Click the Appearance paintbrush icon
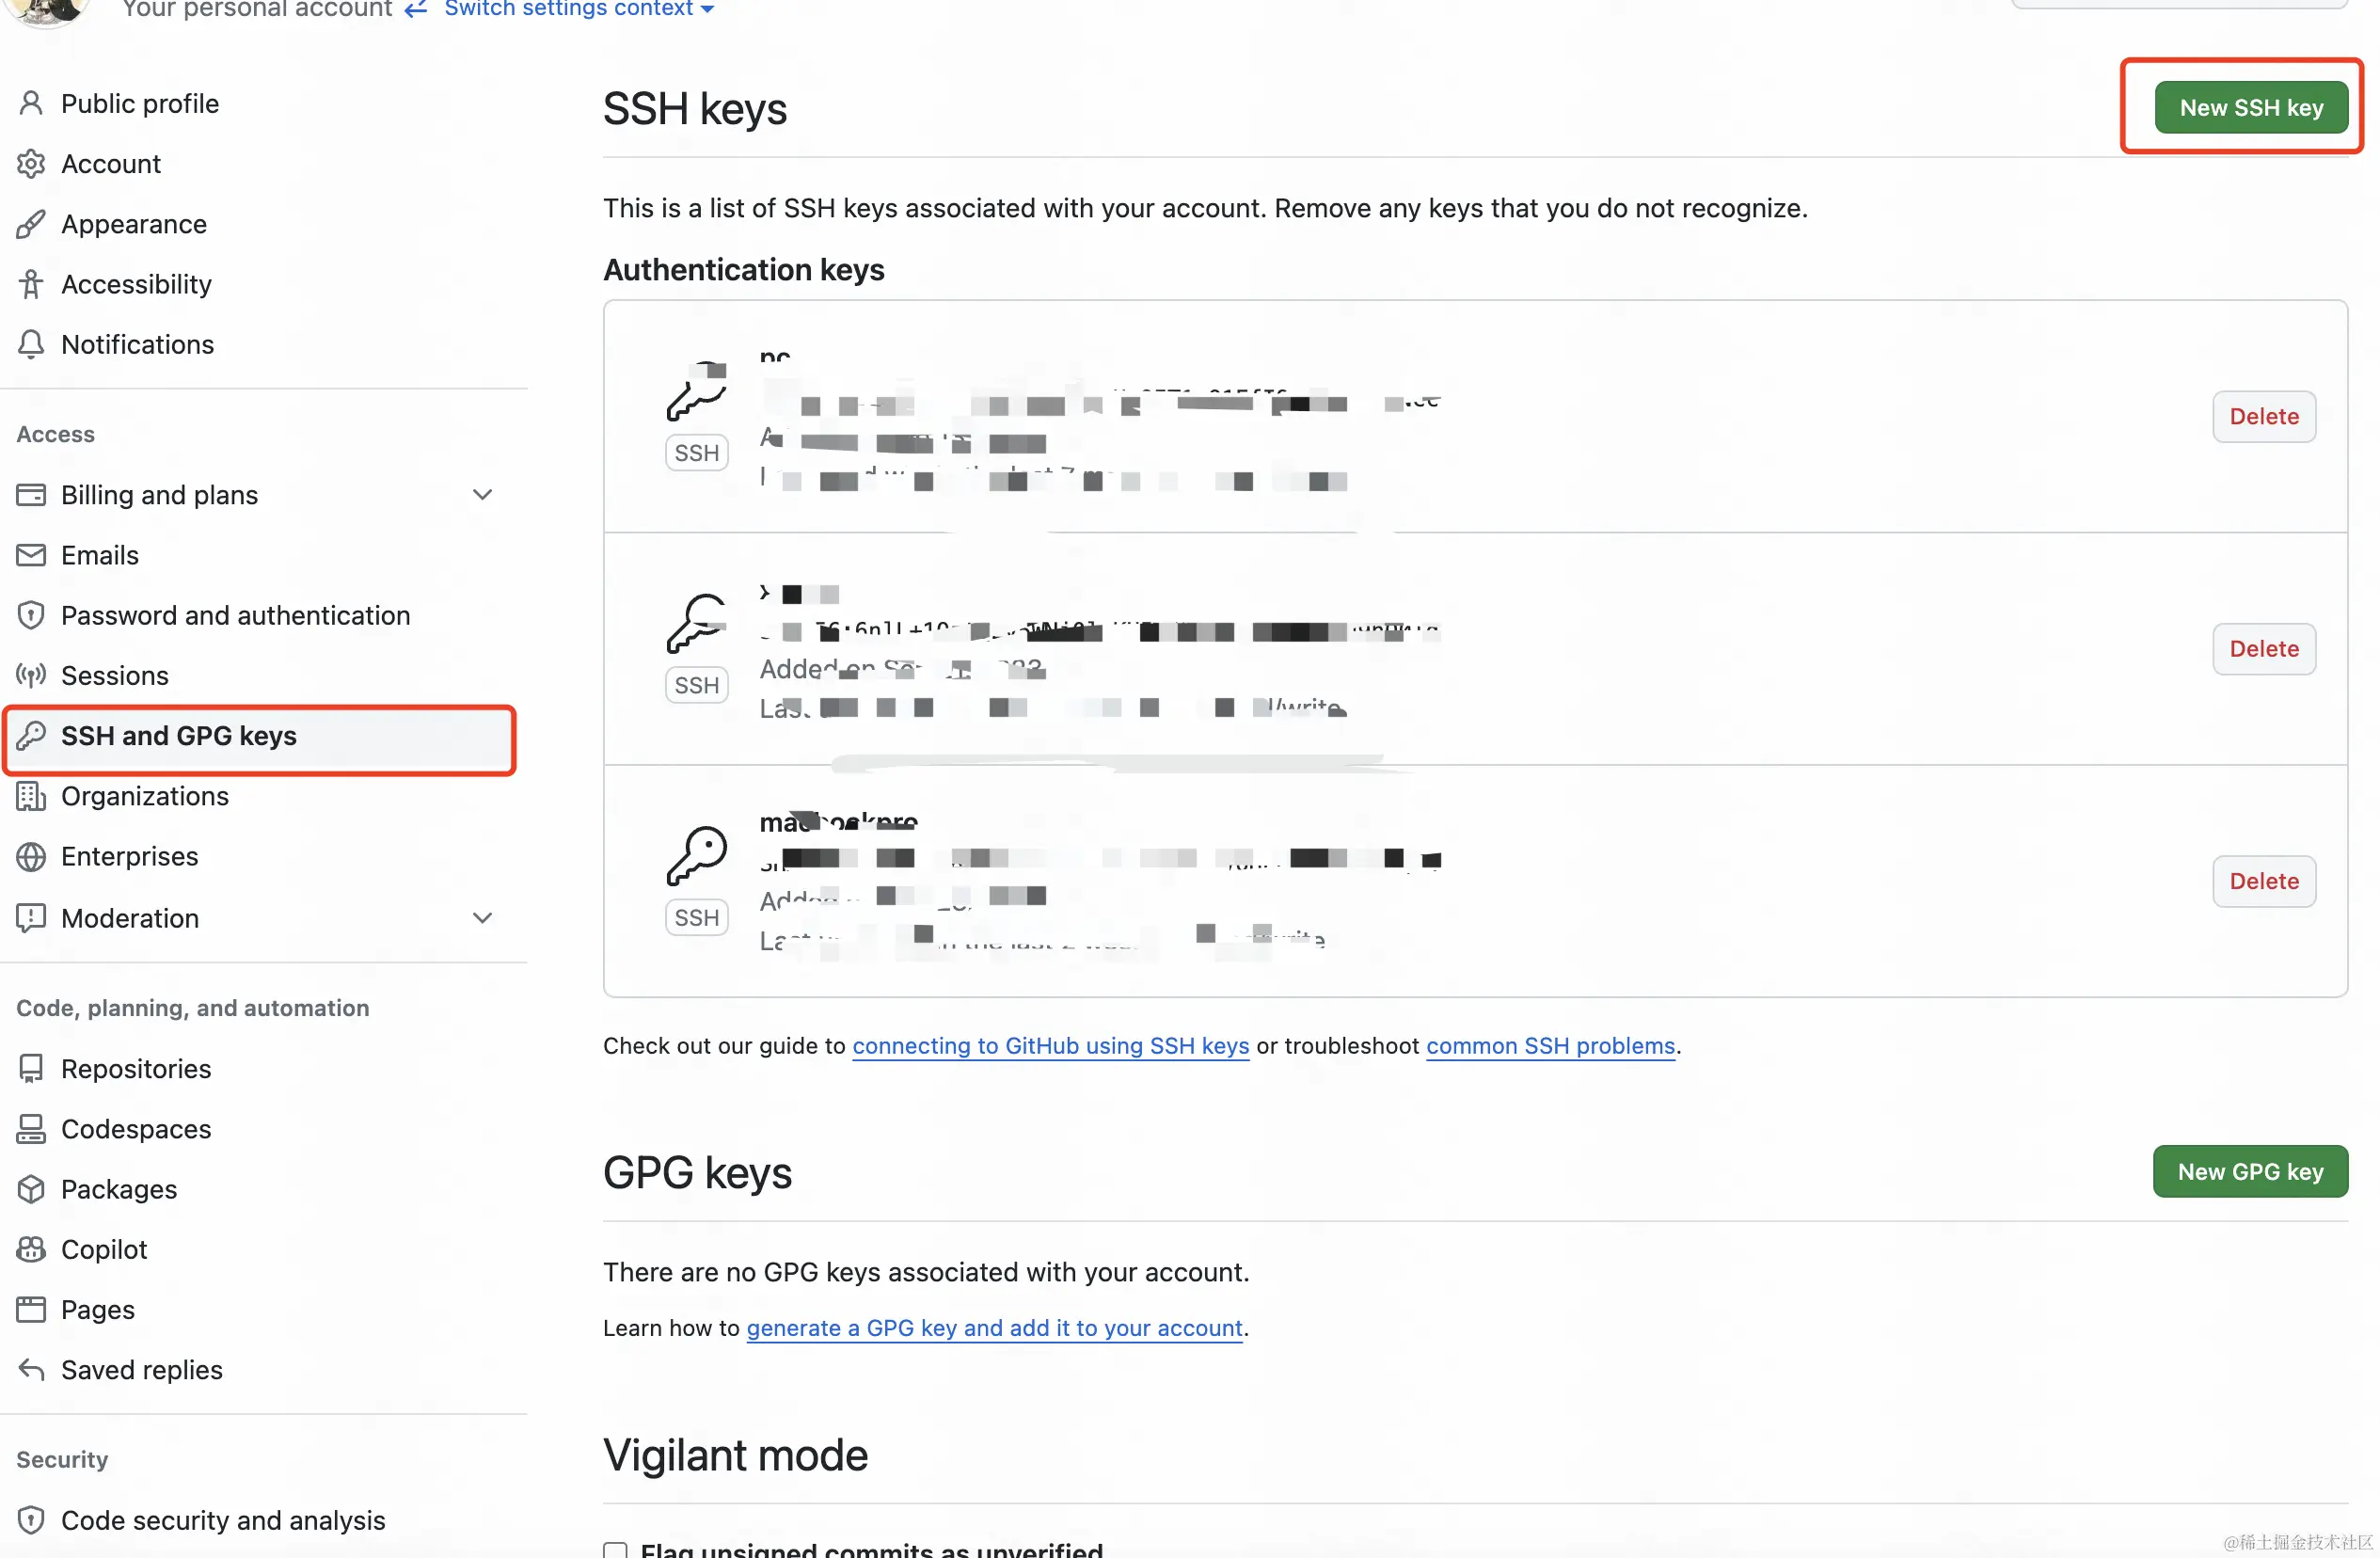The image size is (2380, 1558). [x=31, y=224]
